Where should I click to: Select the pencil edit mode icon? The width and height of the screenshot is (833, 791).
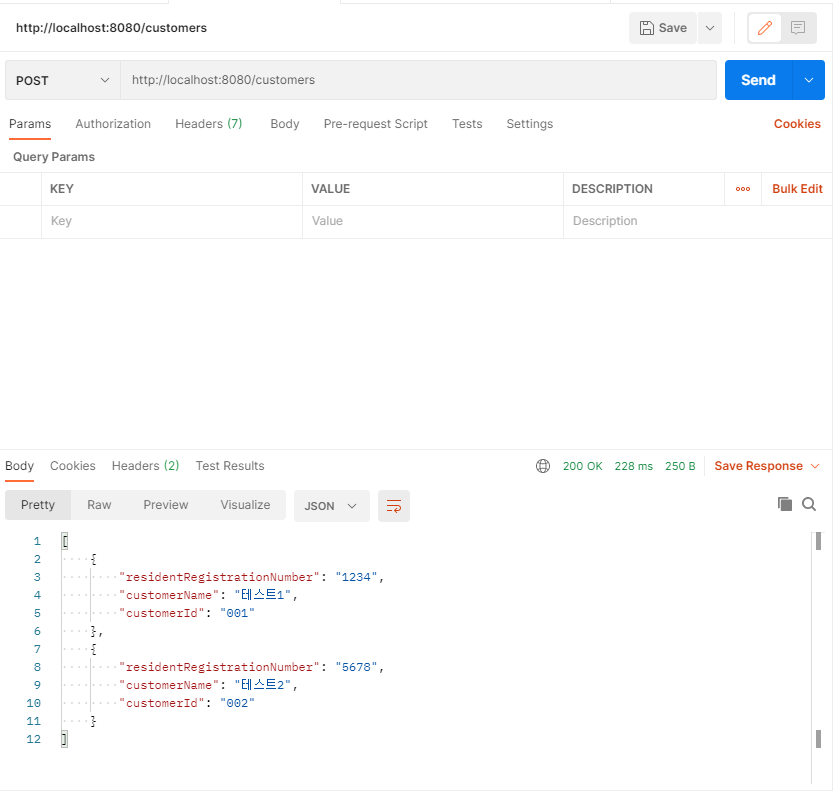(764, 28)
